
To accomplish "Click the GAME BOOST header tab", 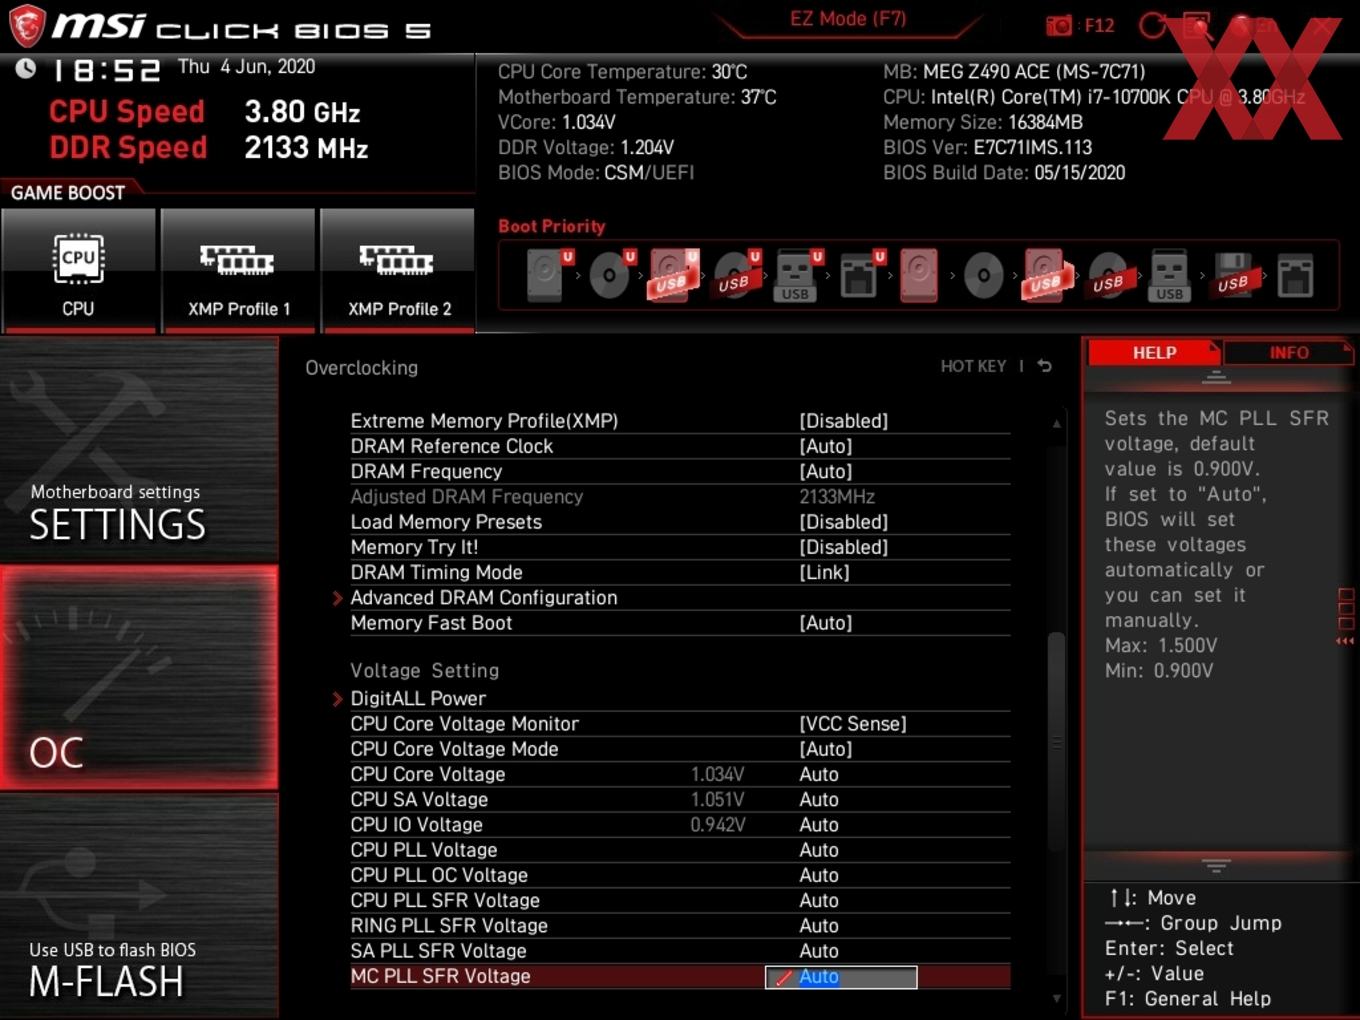I will pos(68,192).
